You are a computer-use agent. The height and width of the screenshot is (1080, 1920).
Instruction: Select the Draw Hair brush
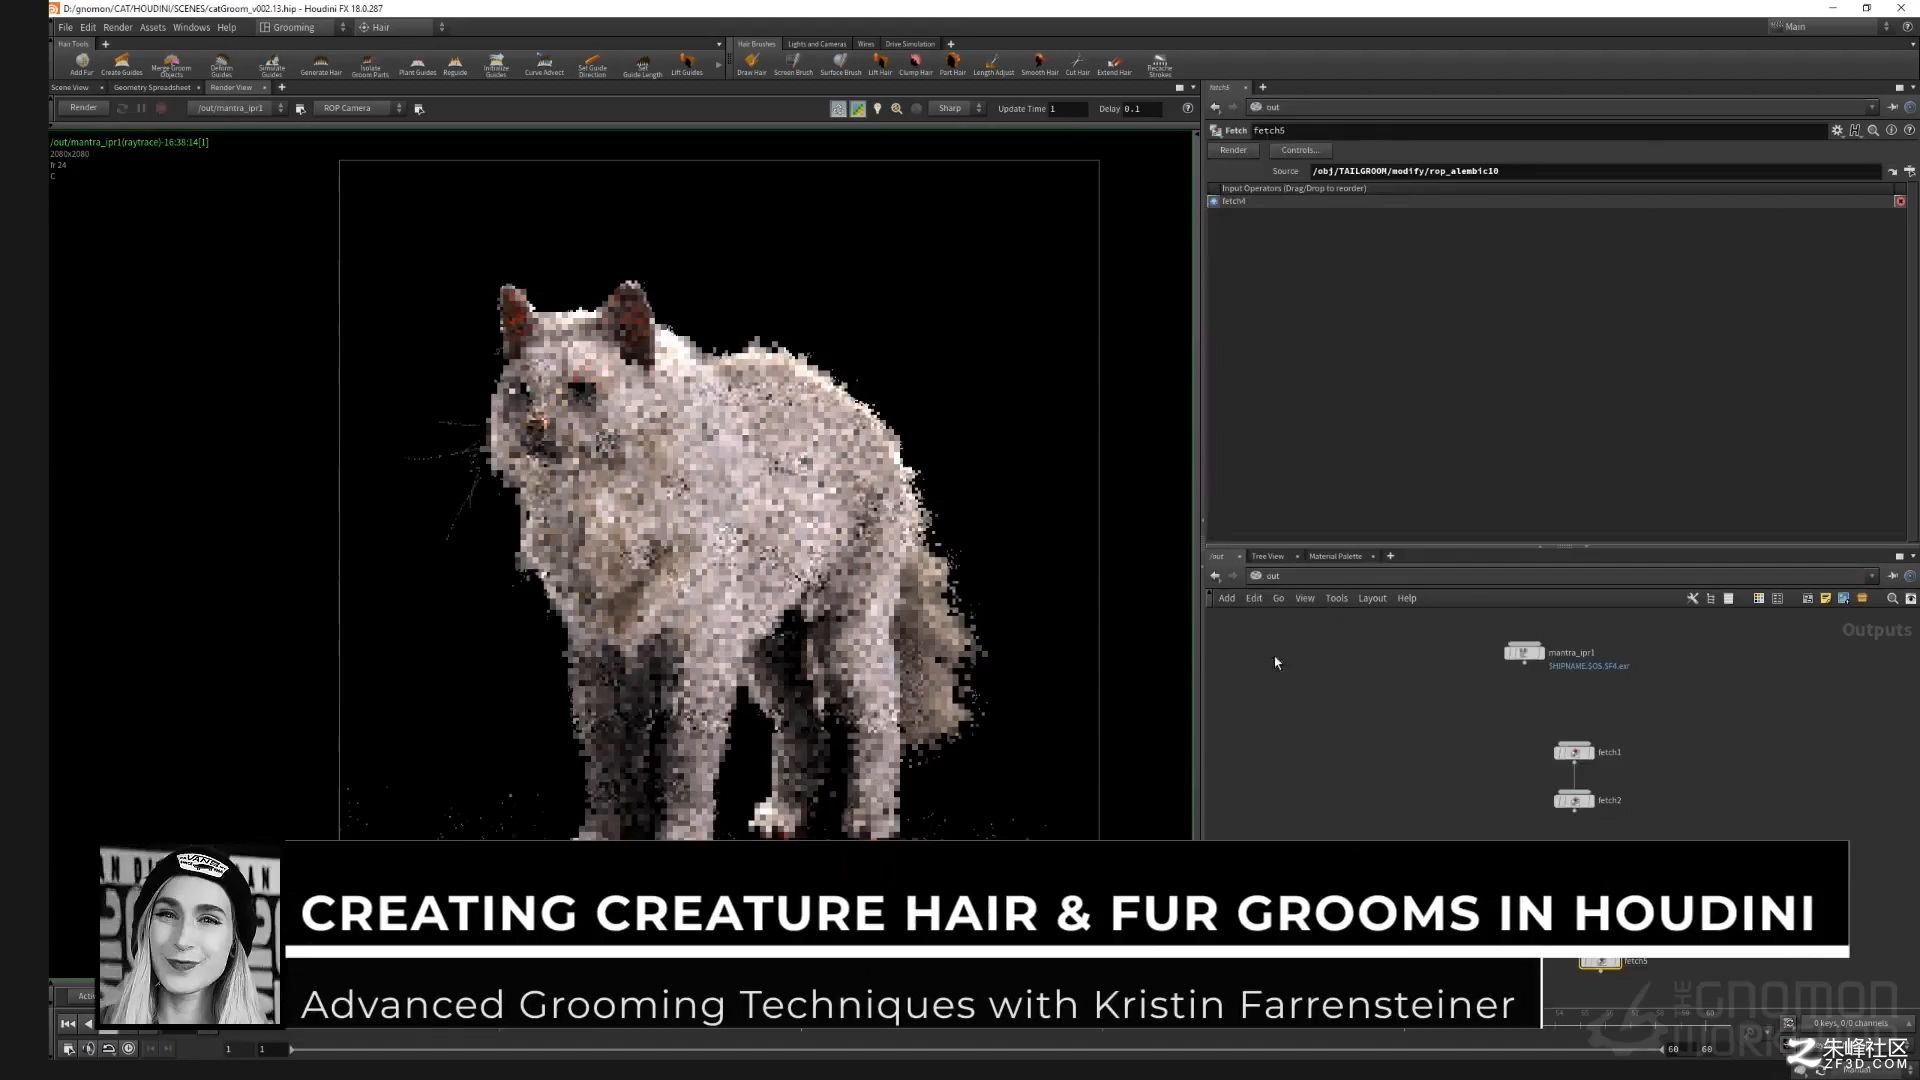click(751, 65)
